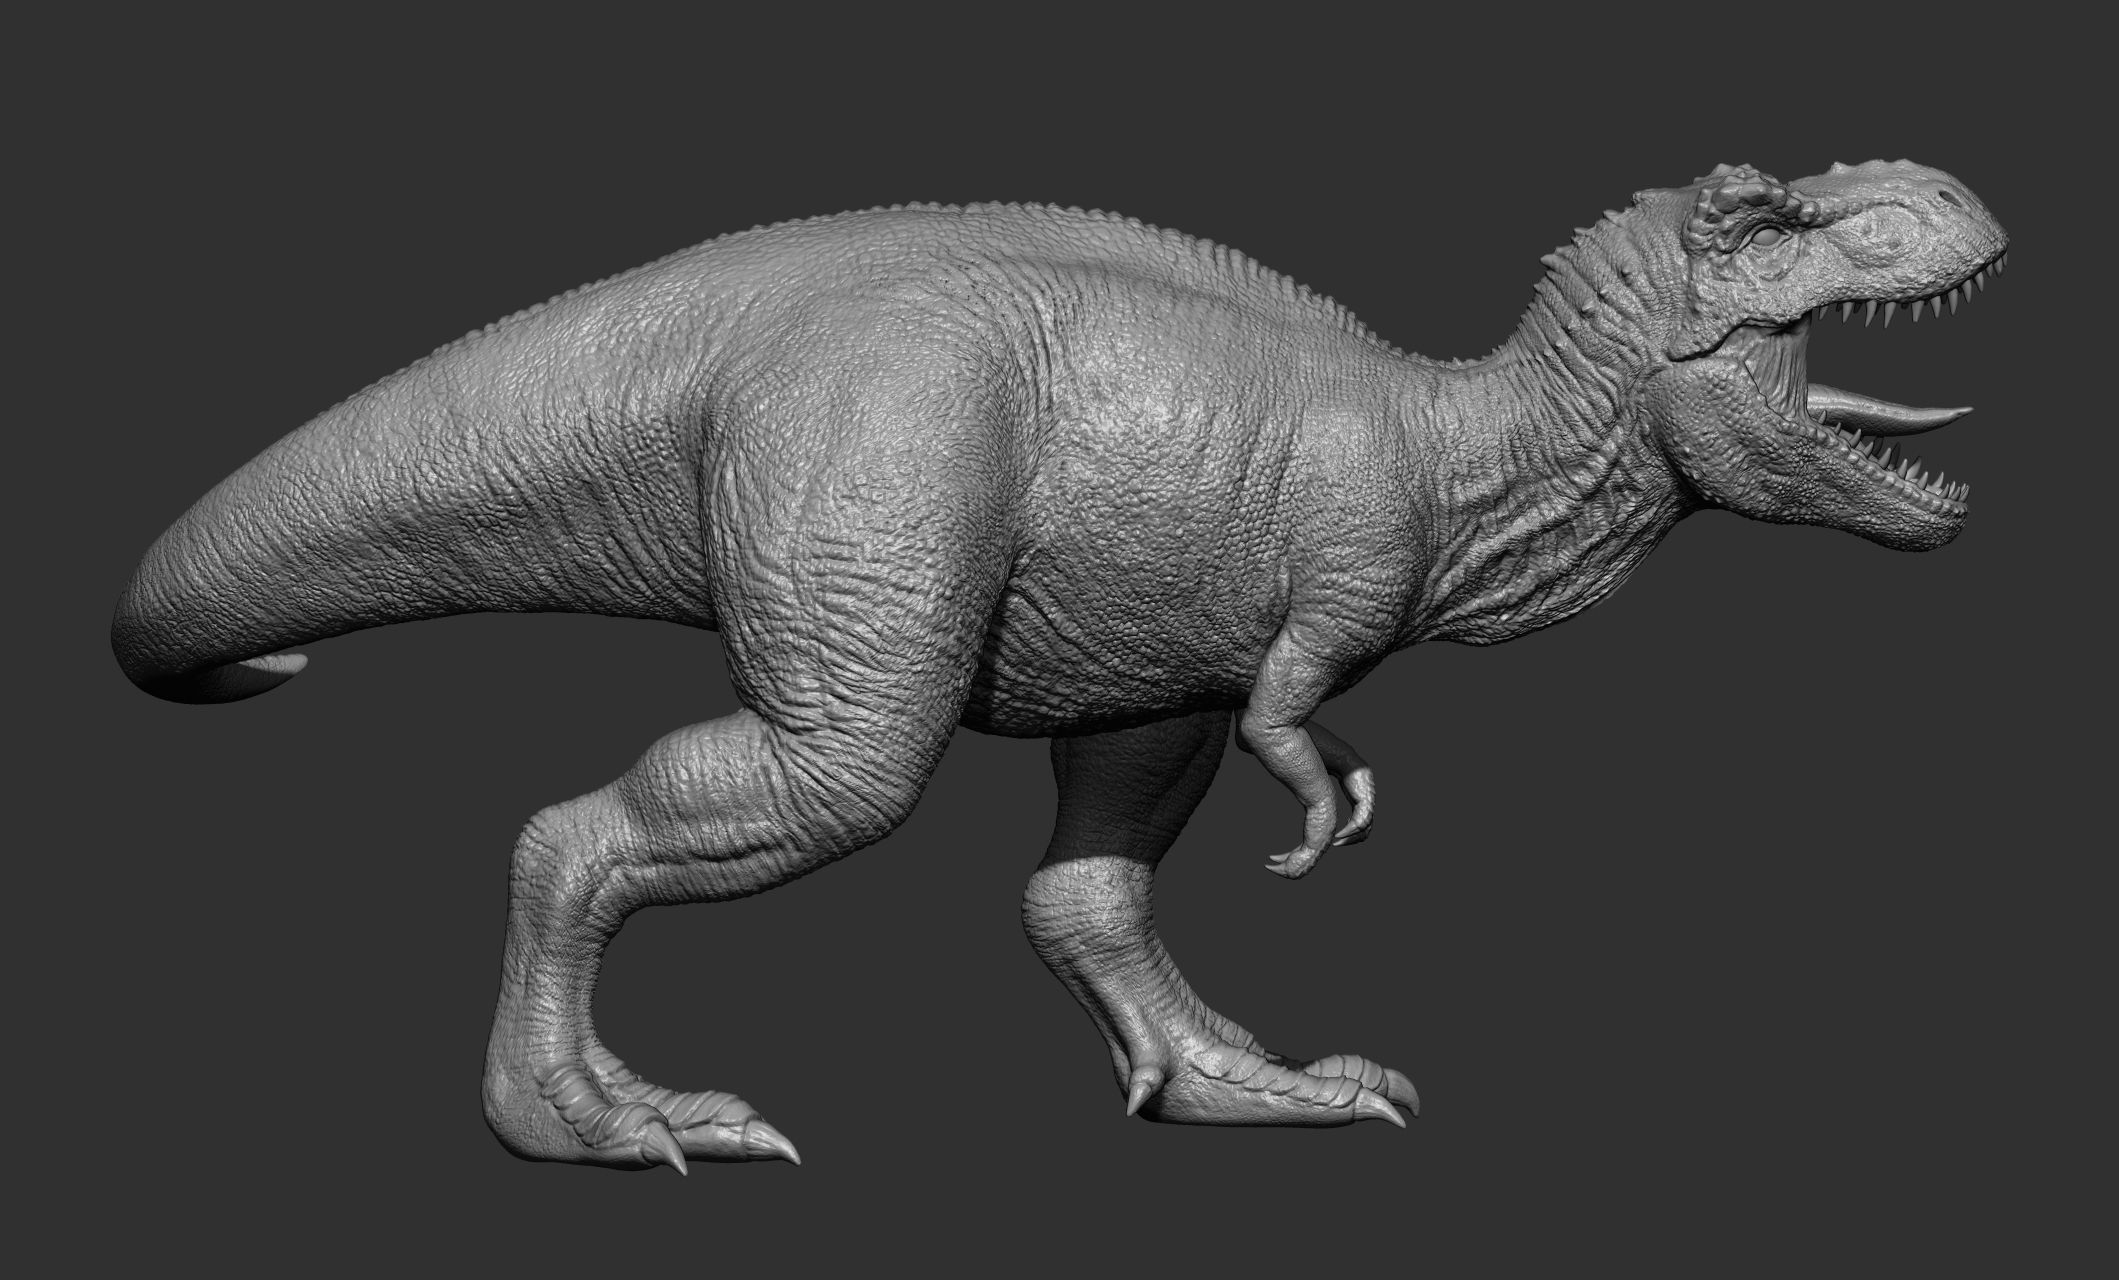Click the T-rex model's eye
The width and height of the screenshot is (2119, 1280).
(1767, 237)
